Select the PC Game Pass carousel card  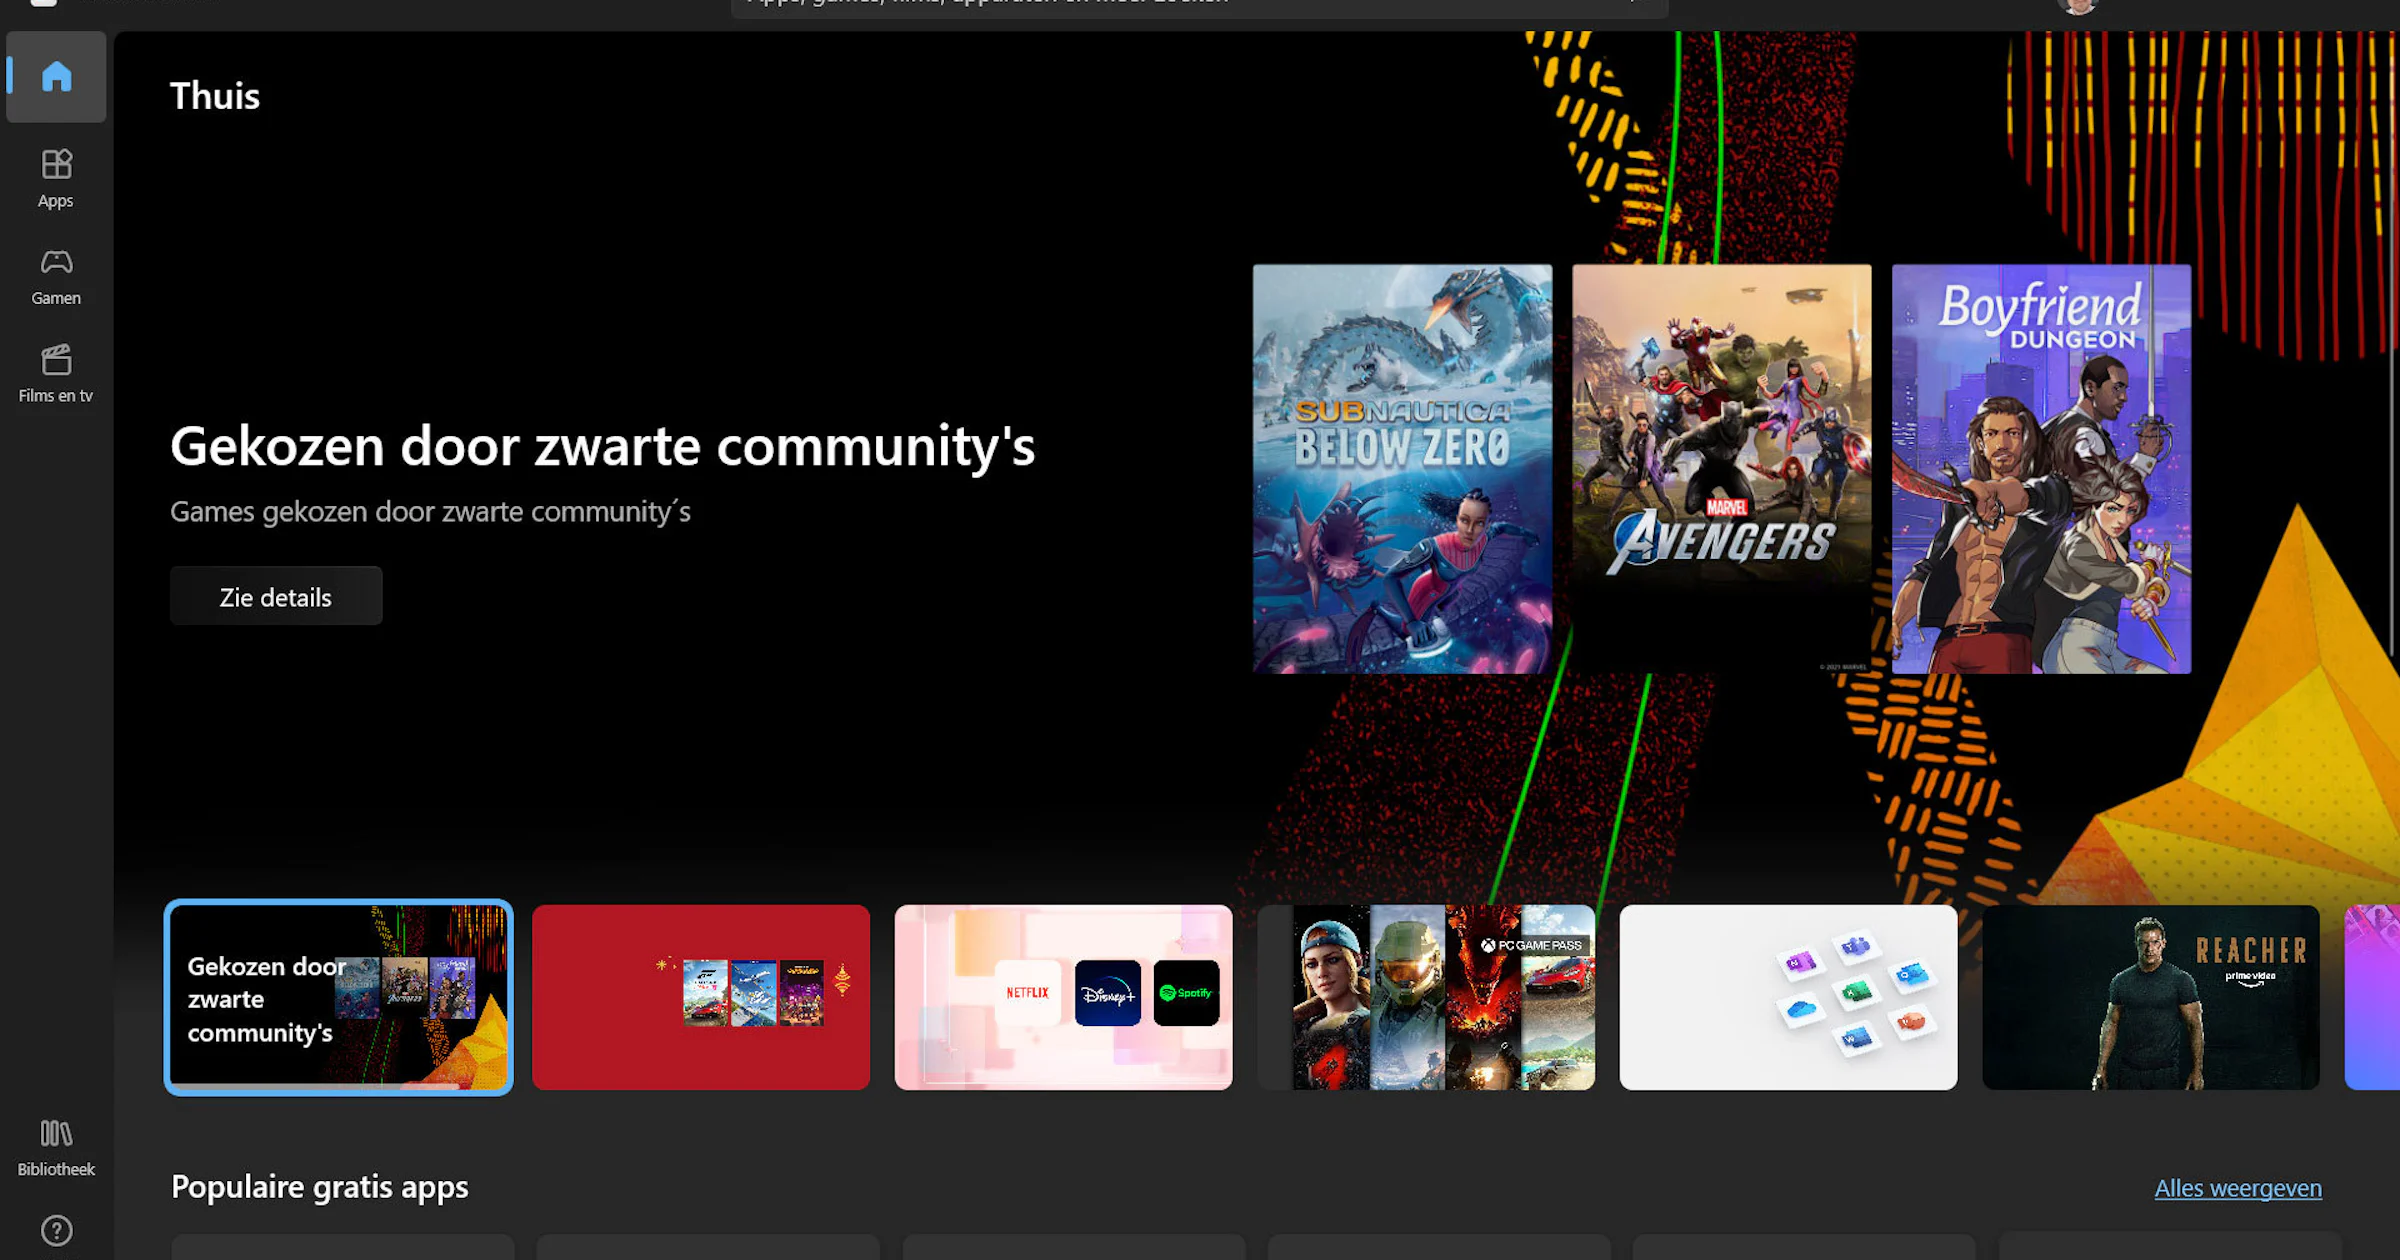pyautogui.click(x=1426, y=997)
